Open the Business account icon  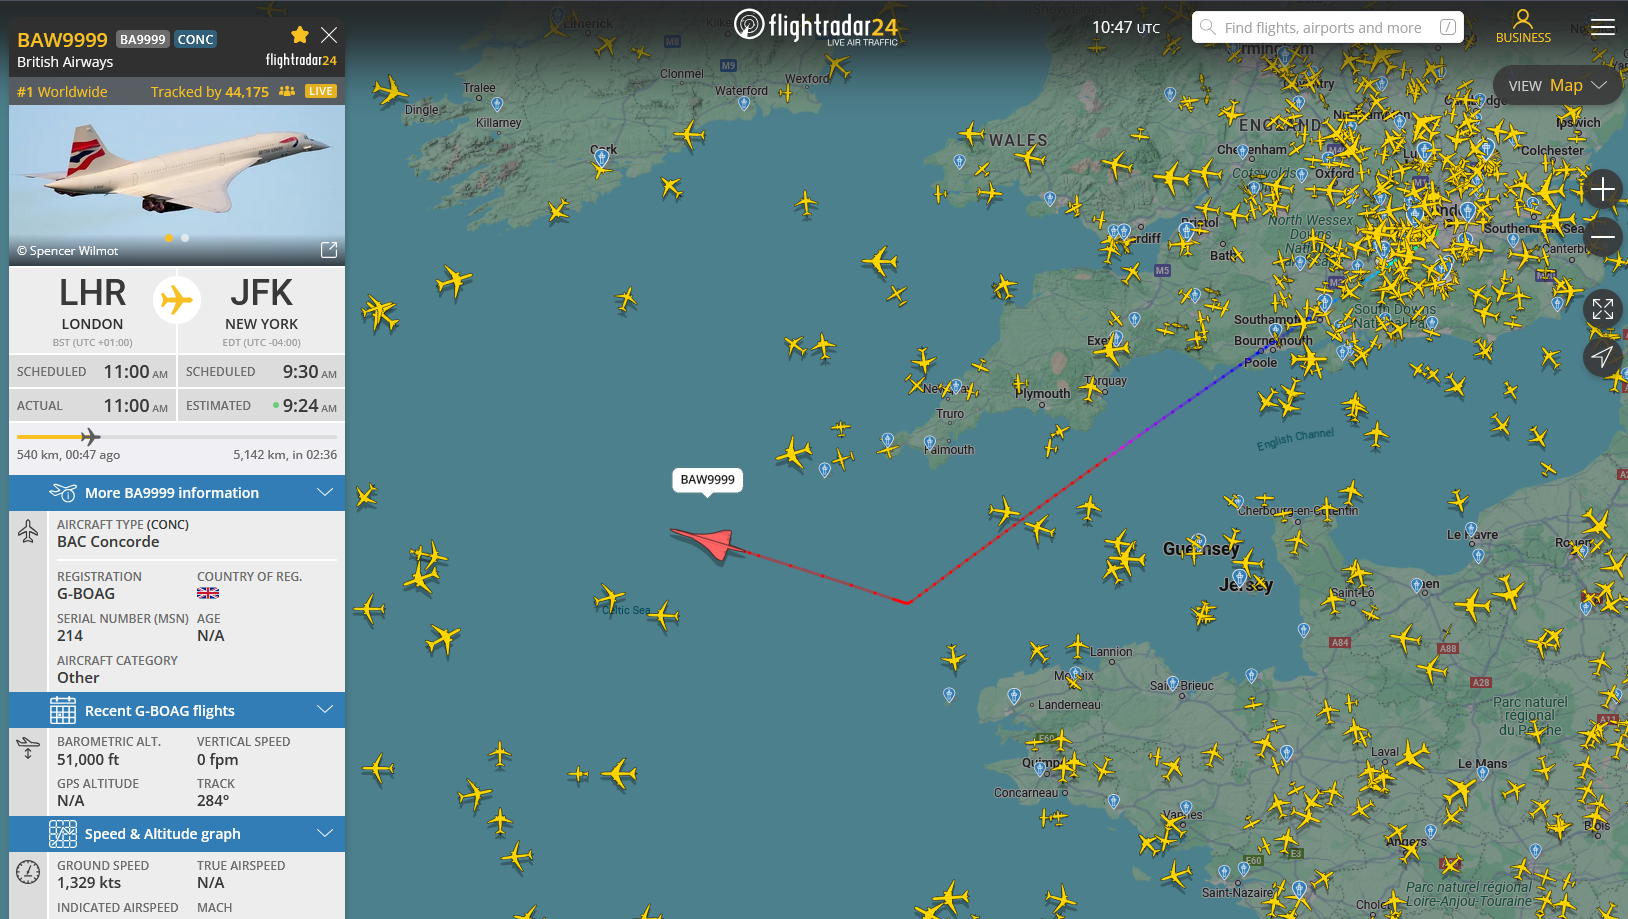1523,27
